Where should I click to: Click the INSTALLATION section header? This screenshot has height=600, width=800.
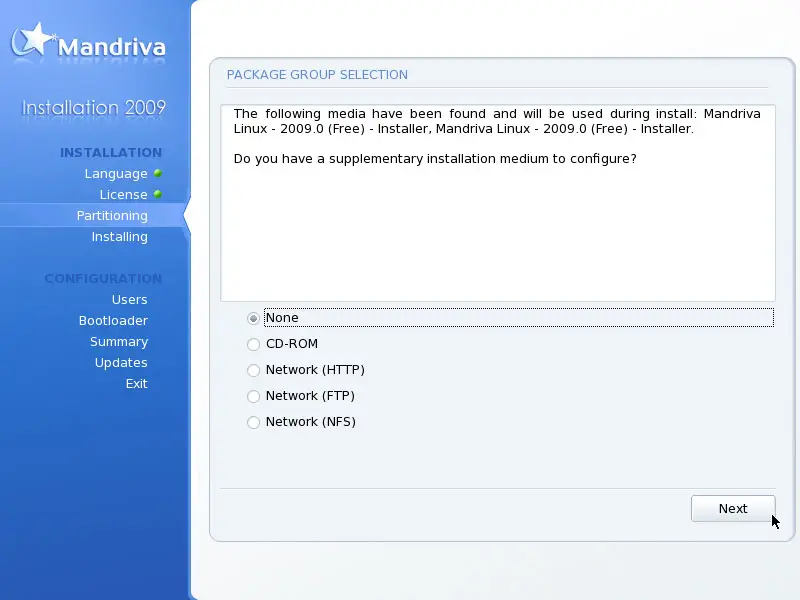111,153
